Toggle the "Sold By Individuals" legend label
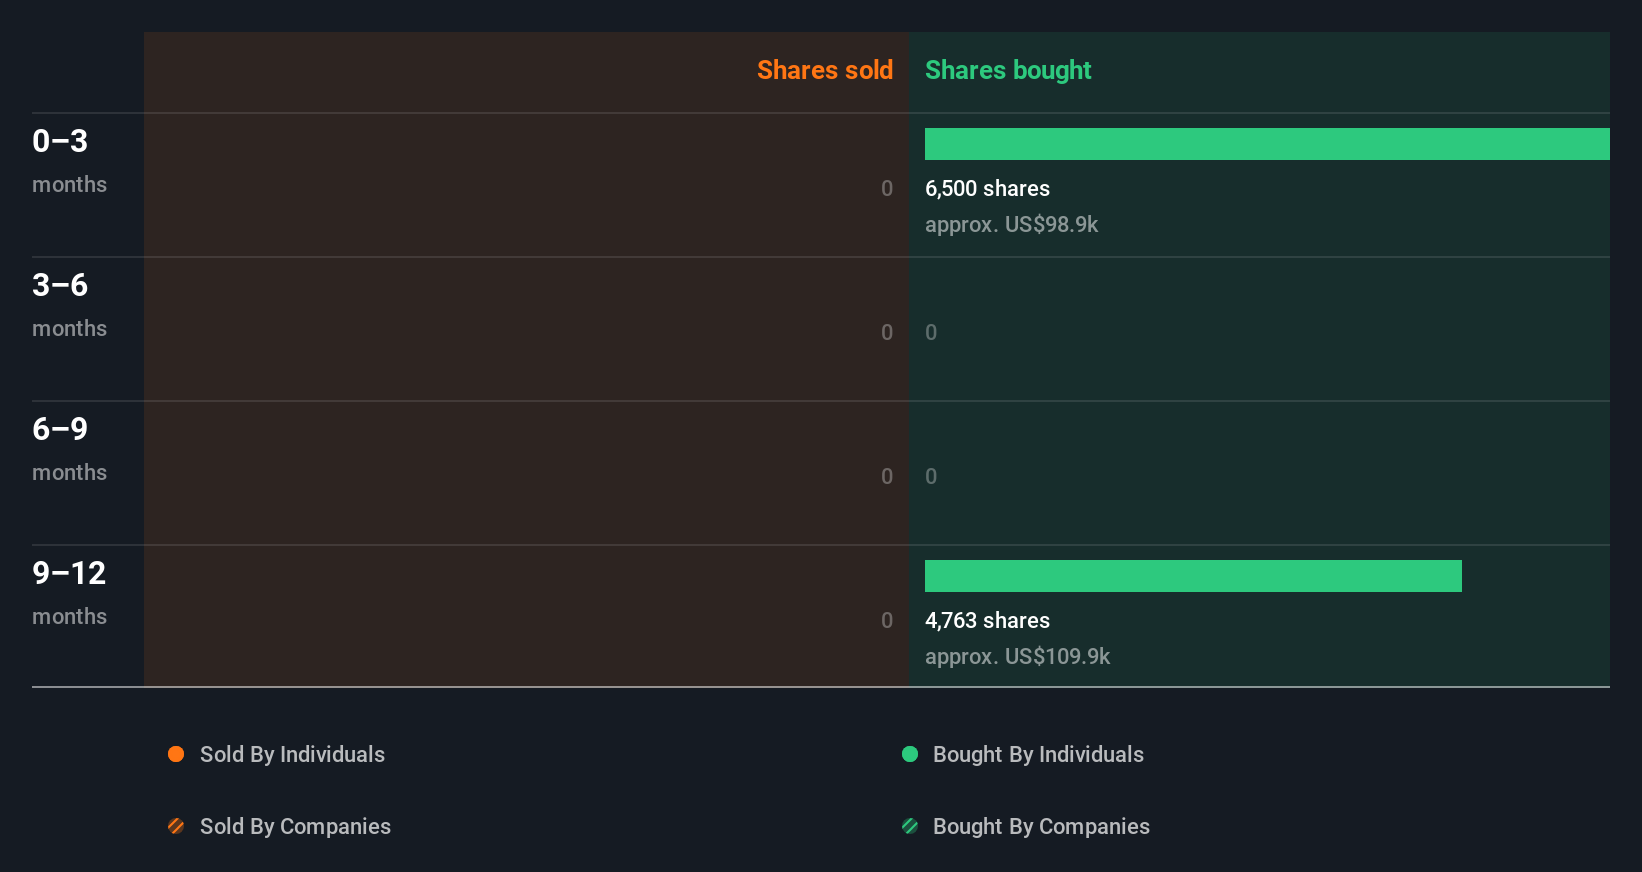This screenshot has width=1642, height=872. (292, 754)
